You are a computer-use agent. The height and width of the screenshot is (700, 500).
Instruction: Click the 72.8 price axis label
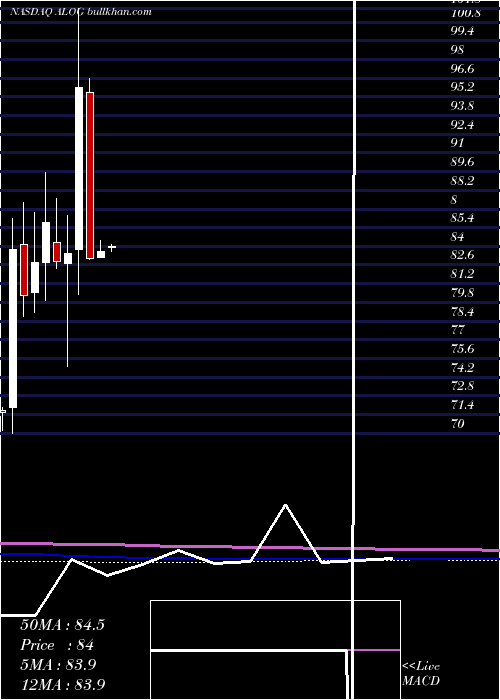[x=462, y=386]
